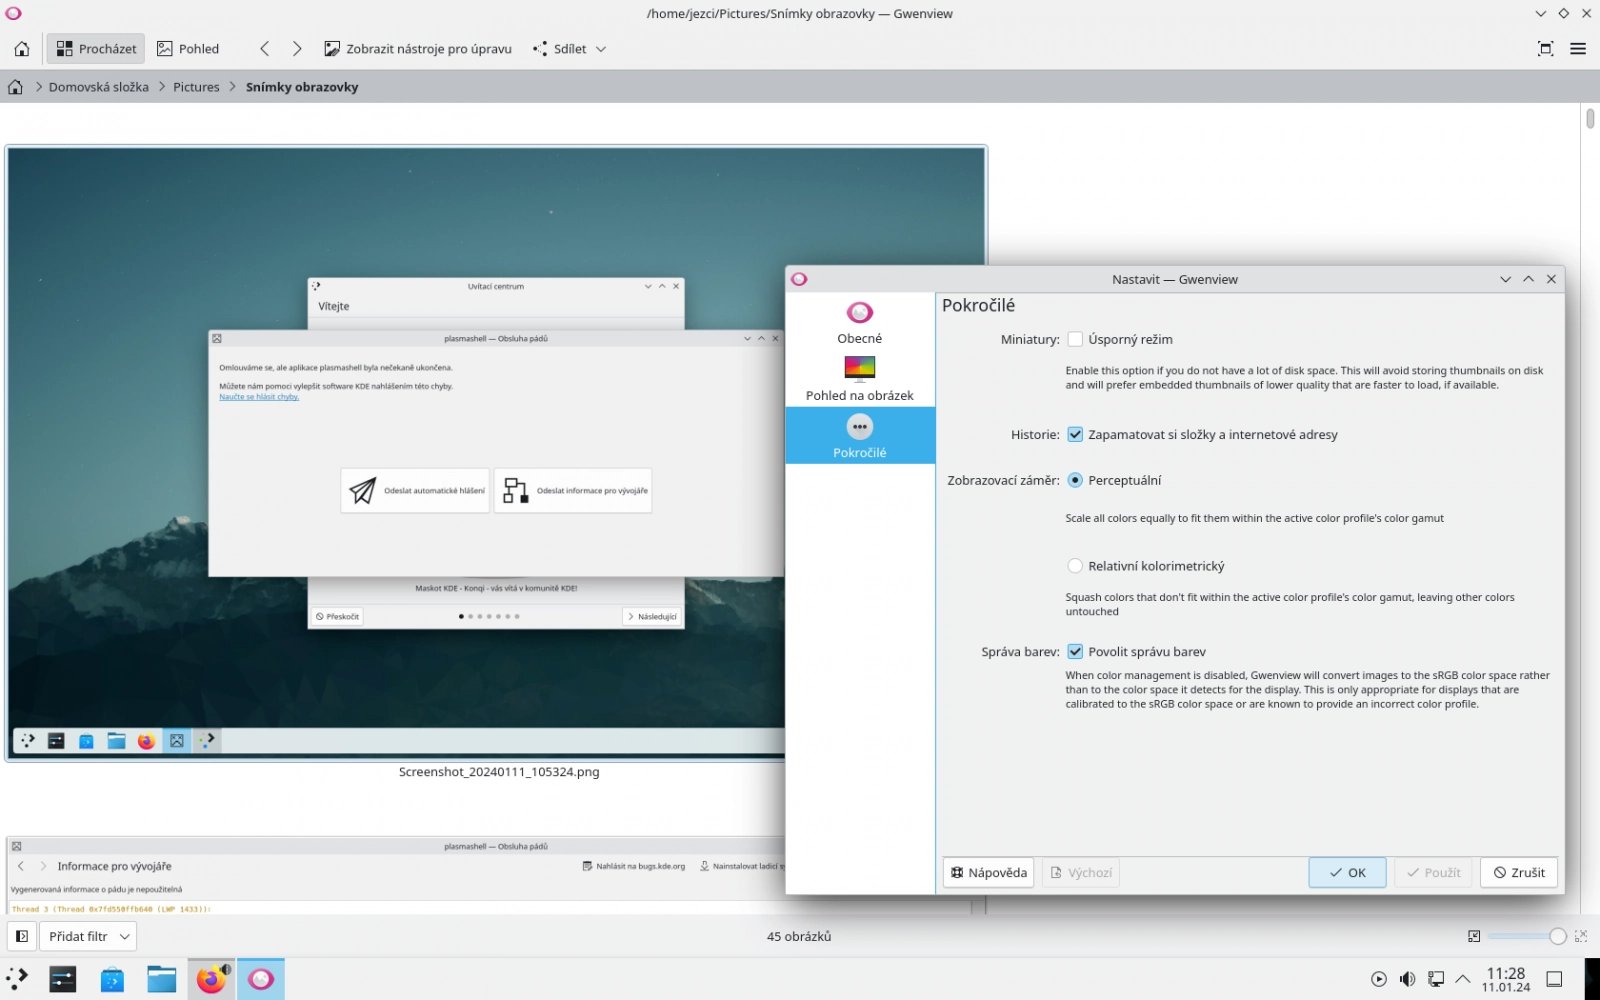Screen dimensions: 1600x1000
Task: Click the Zobrazovací záměr: label
Action: [x=1003, y=480]
